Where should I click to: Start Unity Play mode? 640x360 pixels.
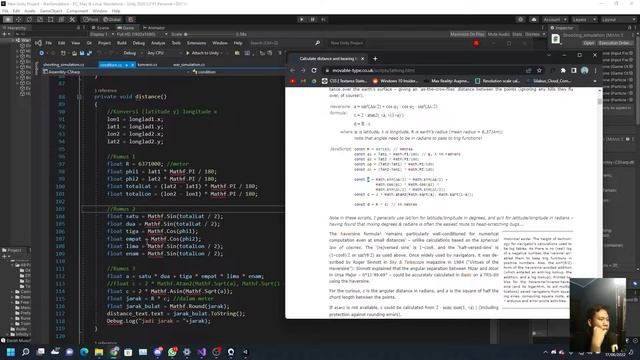point(302,19)
